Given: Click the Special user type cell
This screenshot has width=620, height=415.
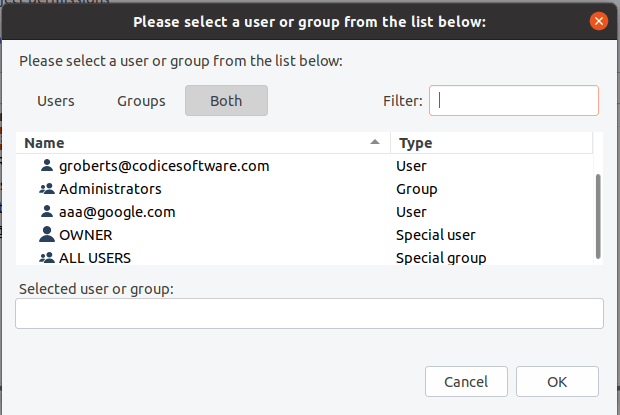Looking at the screenshot, I should click(x=436, y=235).
